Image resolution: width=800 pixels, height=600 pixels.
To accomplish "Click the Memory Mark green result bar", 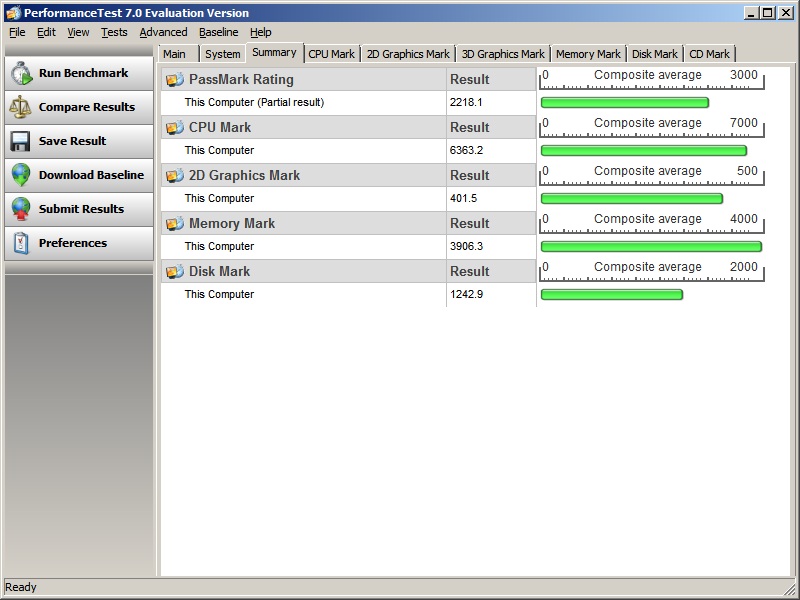I will (651, 246).
